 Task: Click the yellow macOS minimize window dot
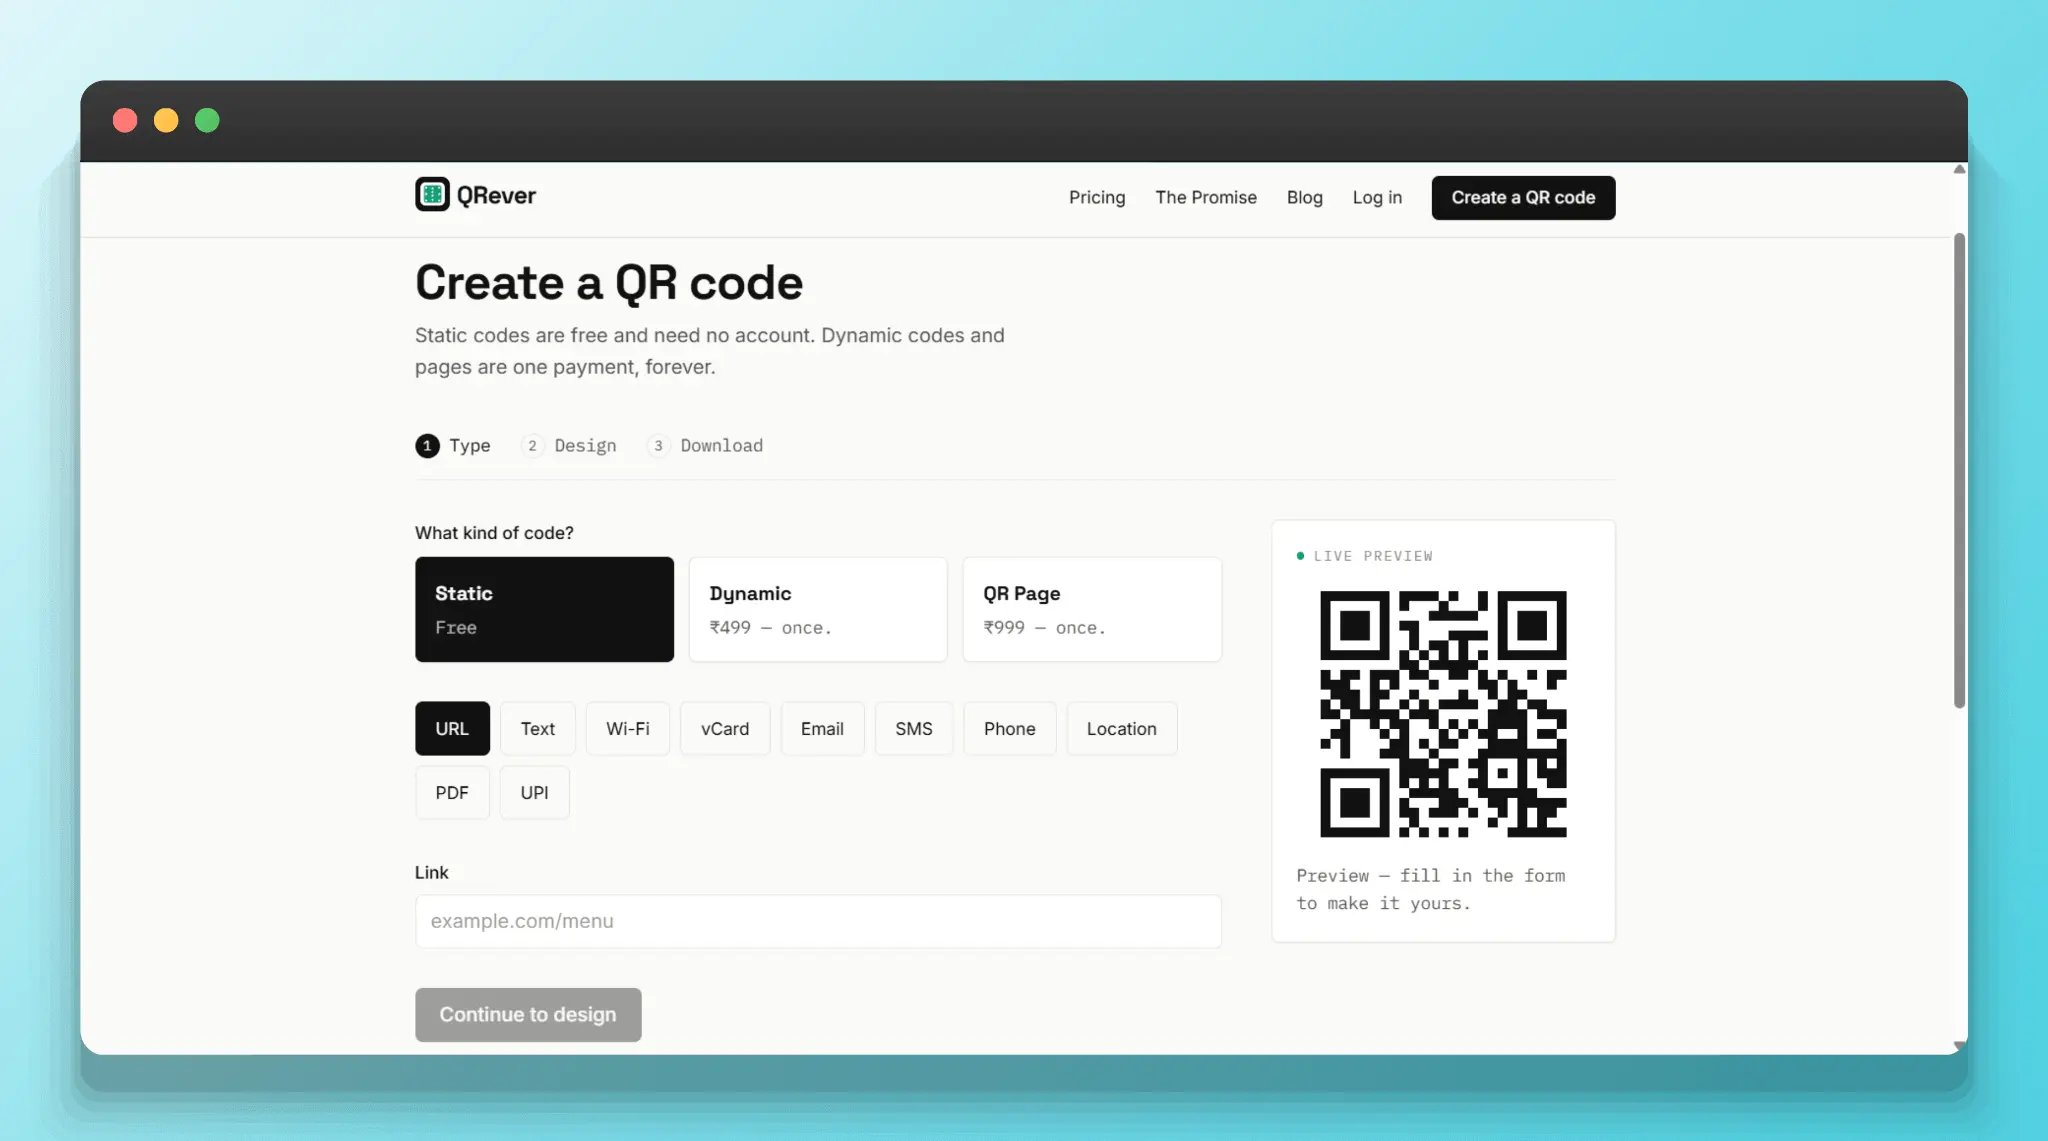point(166,120)
